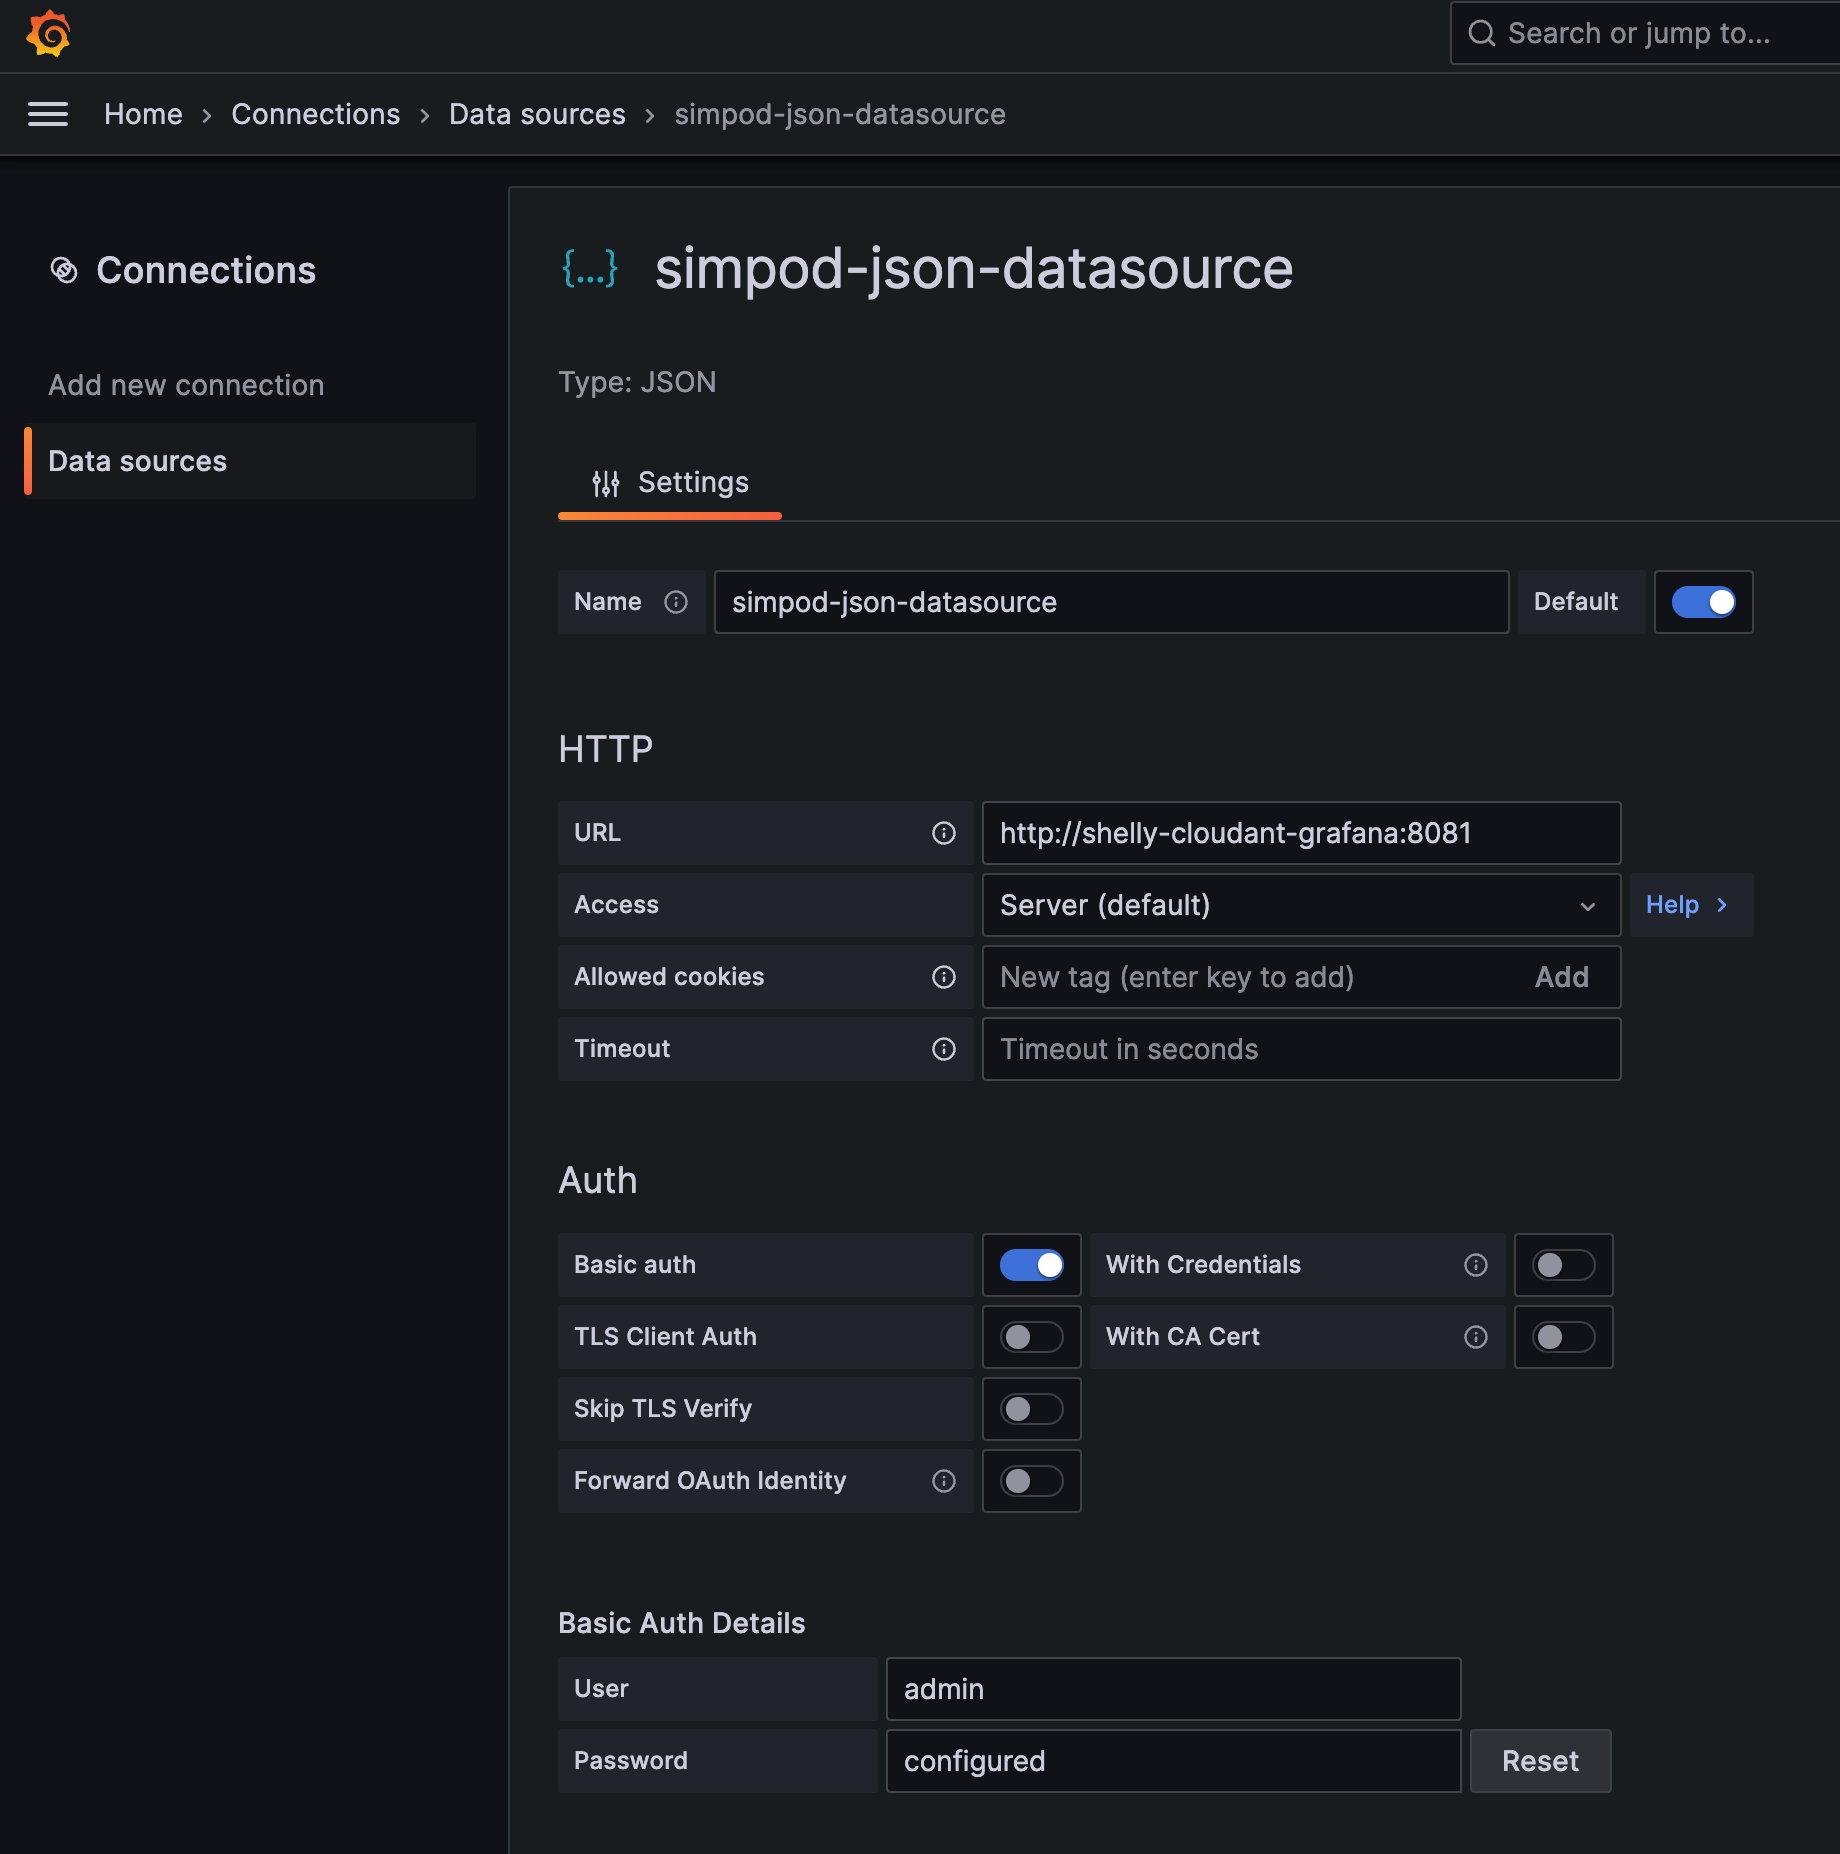Go to Data sources breadcrumb

[x=537, y=114]
